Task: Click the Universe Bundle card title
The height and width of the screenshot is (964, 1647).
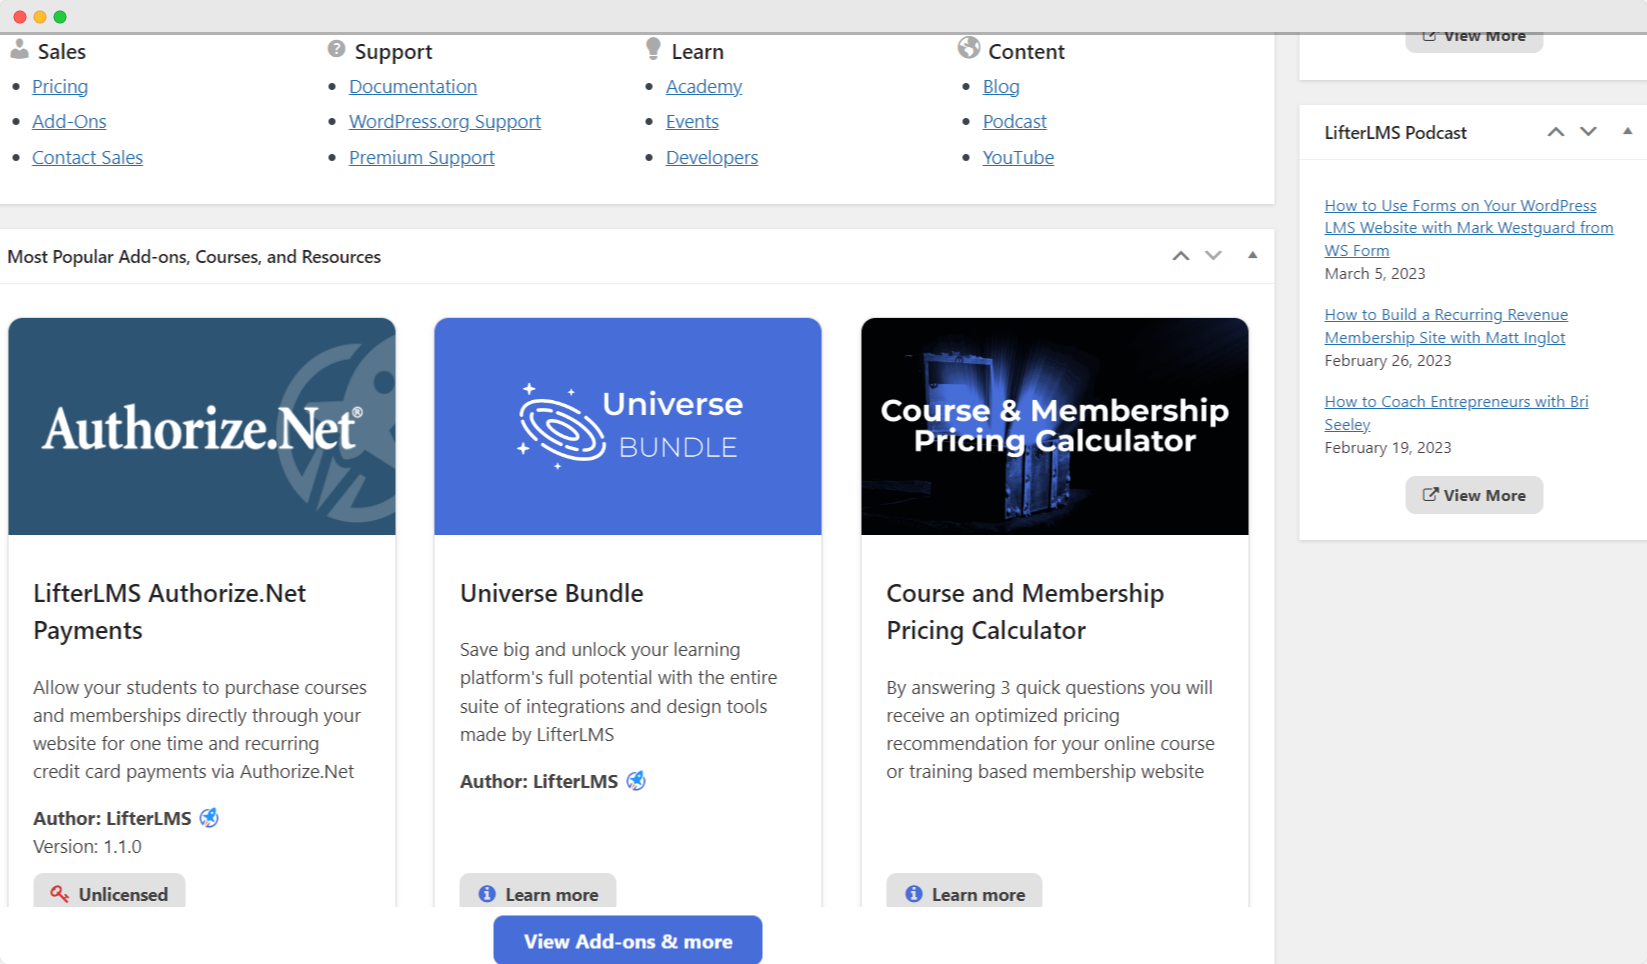Action: coord(551,593)
